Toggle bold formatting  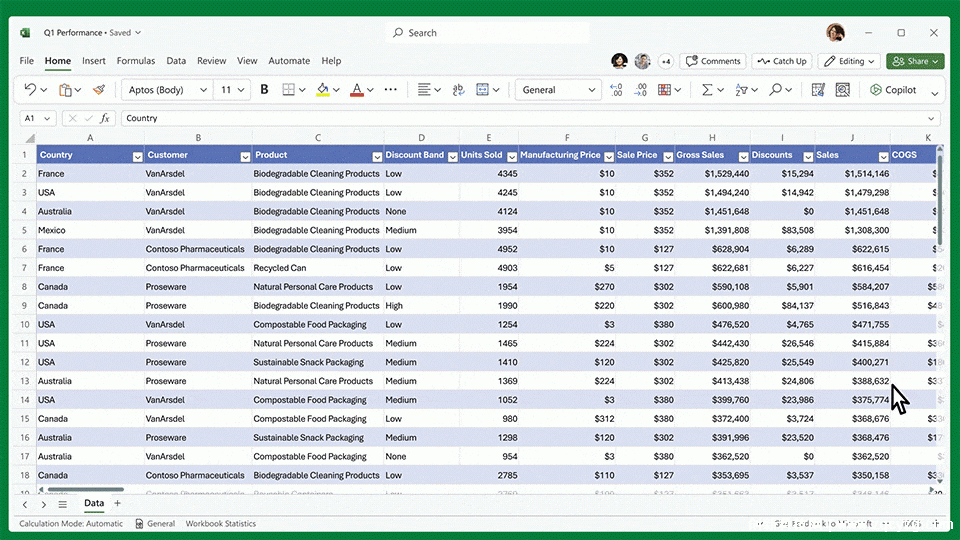click(x=264, y=89)
